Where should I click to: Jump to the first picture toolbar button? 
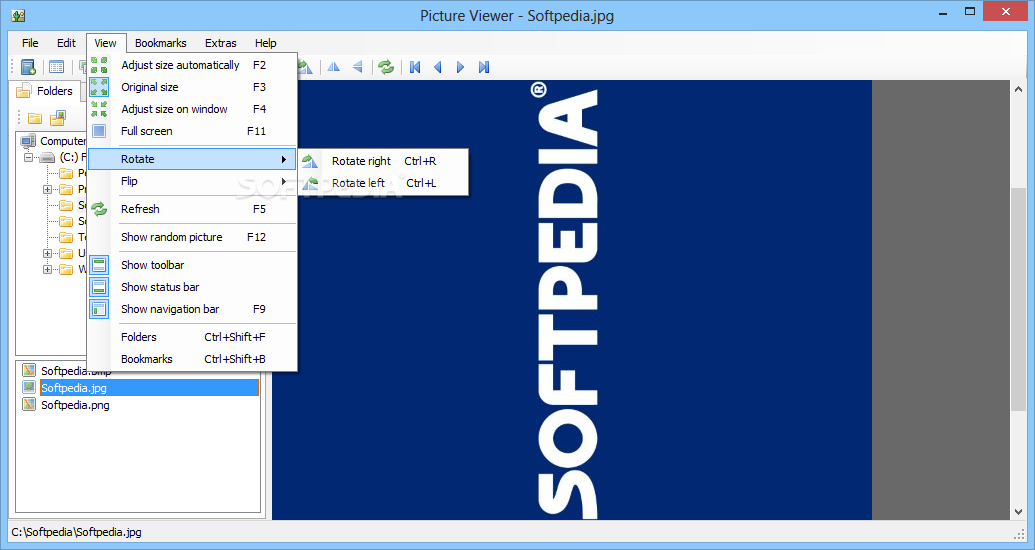point(415,67)
